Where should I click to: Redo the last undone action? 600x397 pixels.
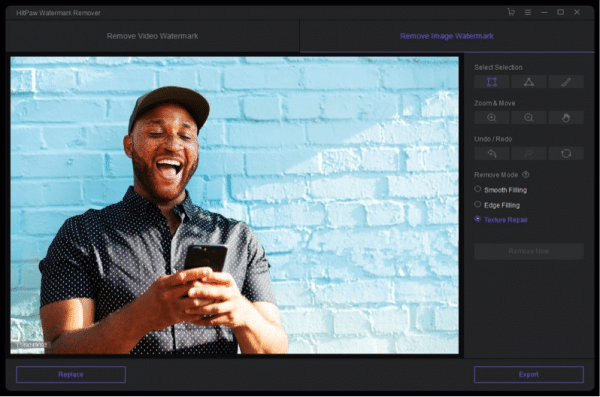(529, 154)
